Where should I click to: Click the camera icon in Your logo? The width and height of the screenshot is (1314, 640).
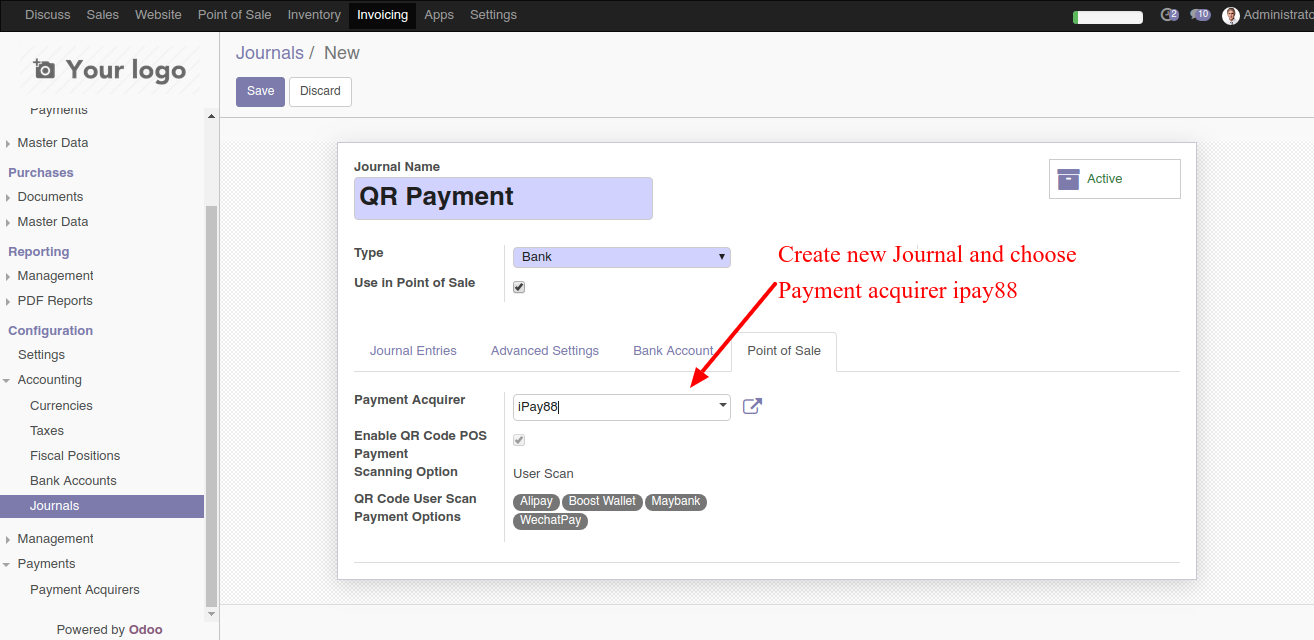tap(44, 69)
